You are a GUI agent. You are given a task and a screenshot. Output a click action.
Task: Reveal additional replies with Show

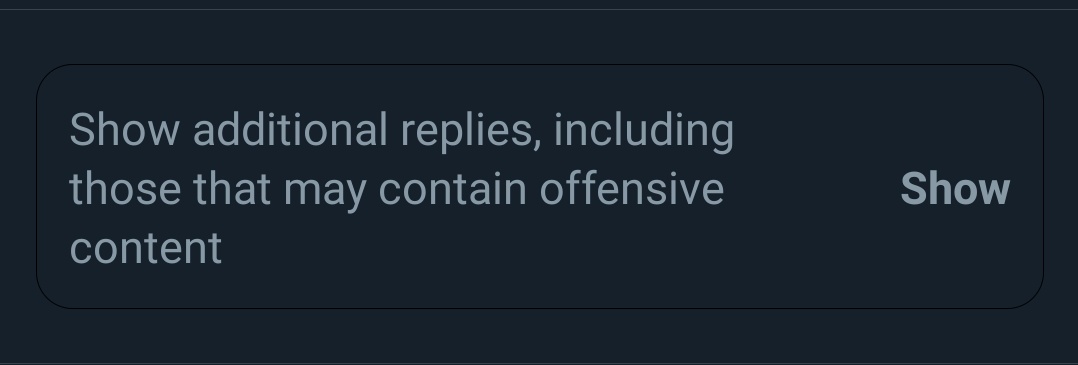(x=955, y=189)
